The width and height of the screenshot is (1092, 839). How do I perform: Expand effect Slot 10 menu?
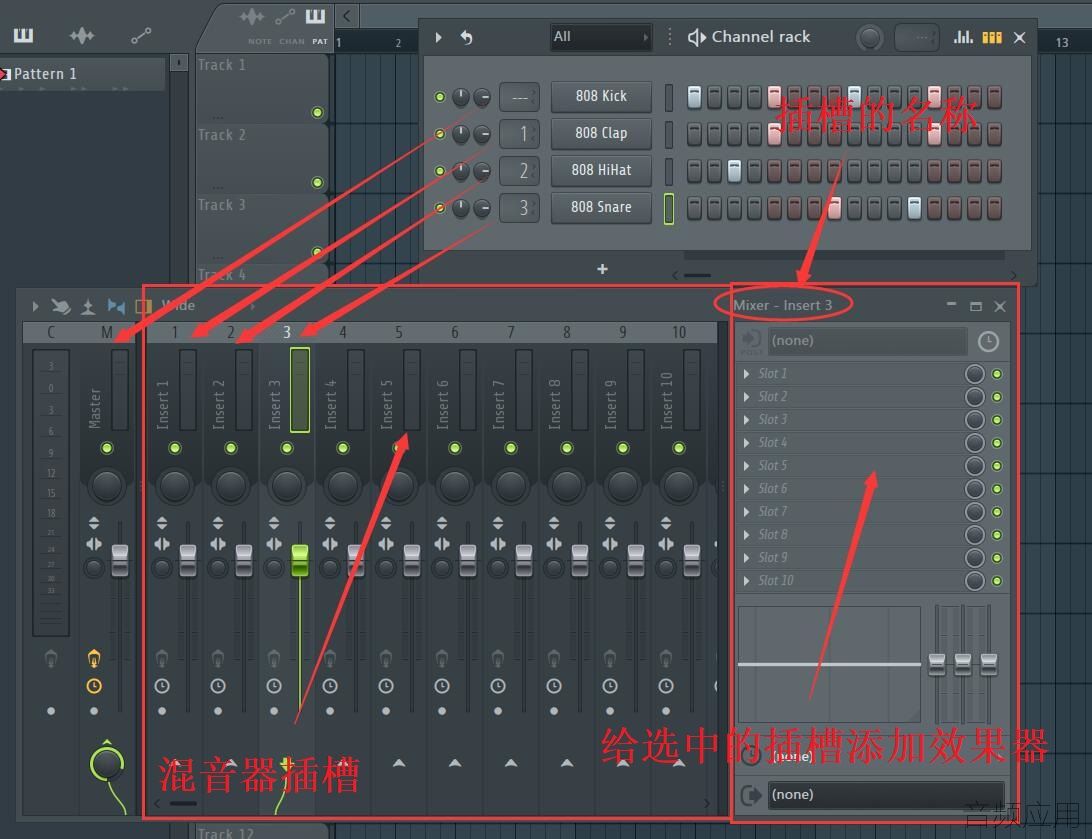(x=747, y=581)
